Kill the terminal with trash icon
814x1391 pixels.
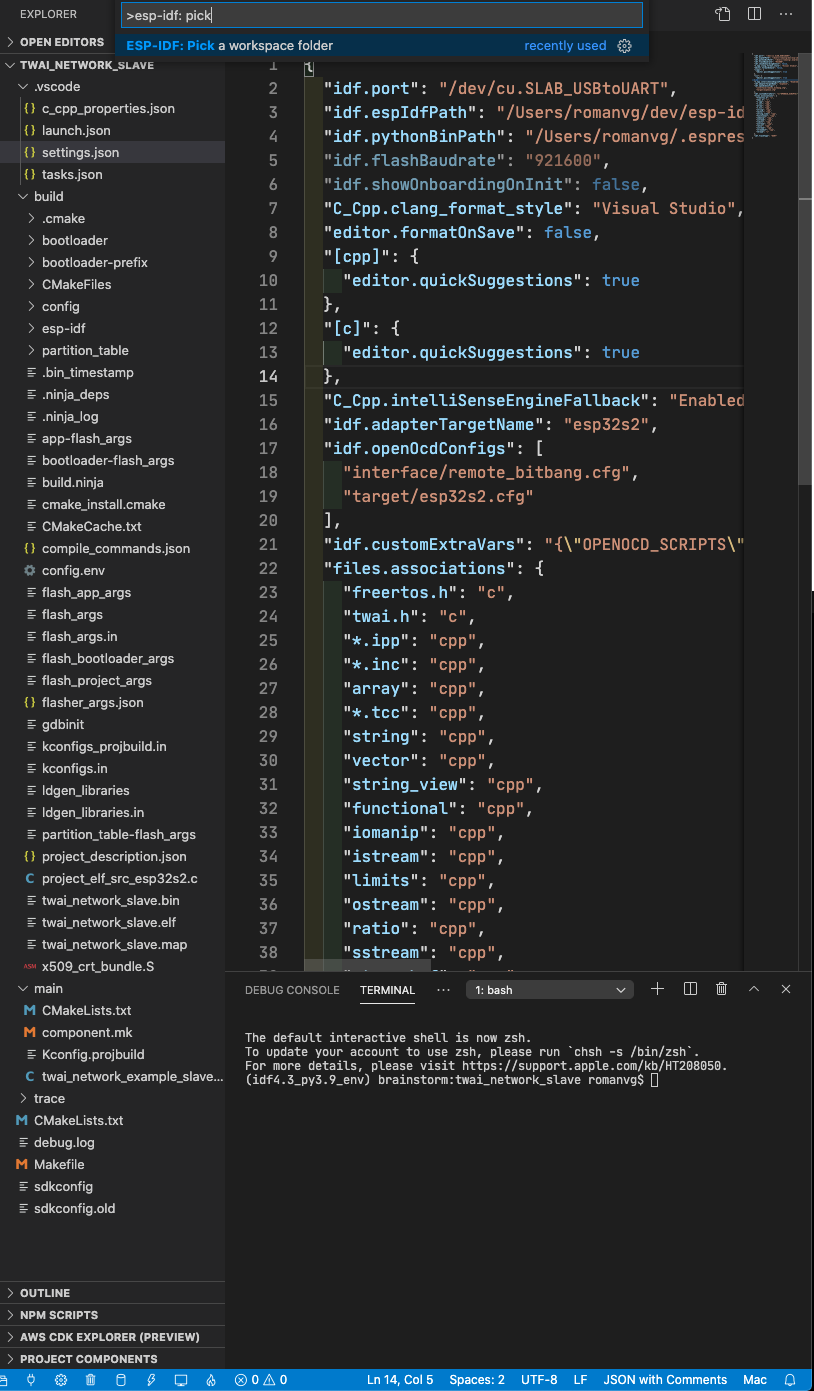coord(721,988)
